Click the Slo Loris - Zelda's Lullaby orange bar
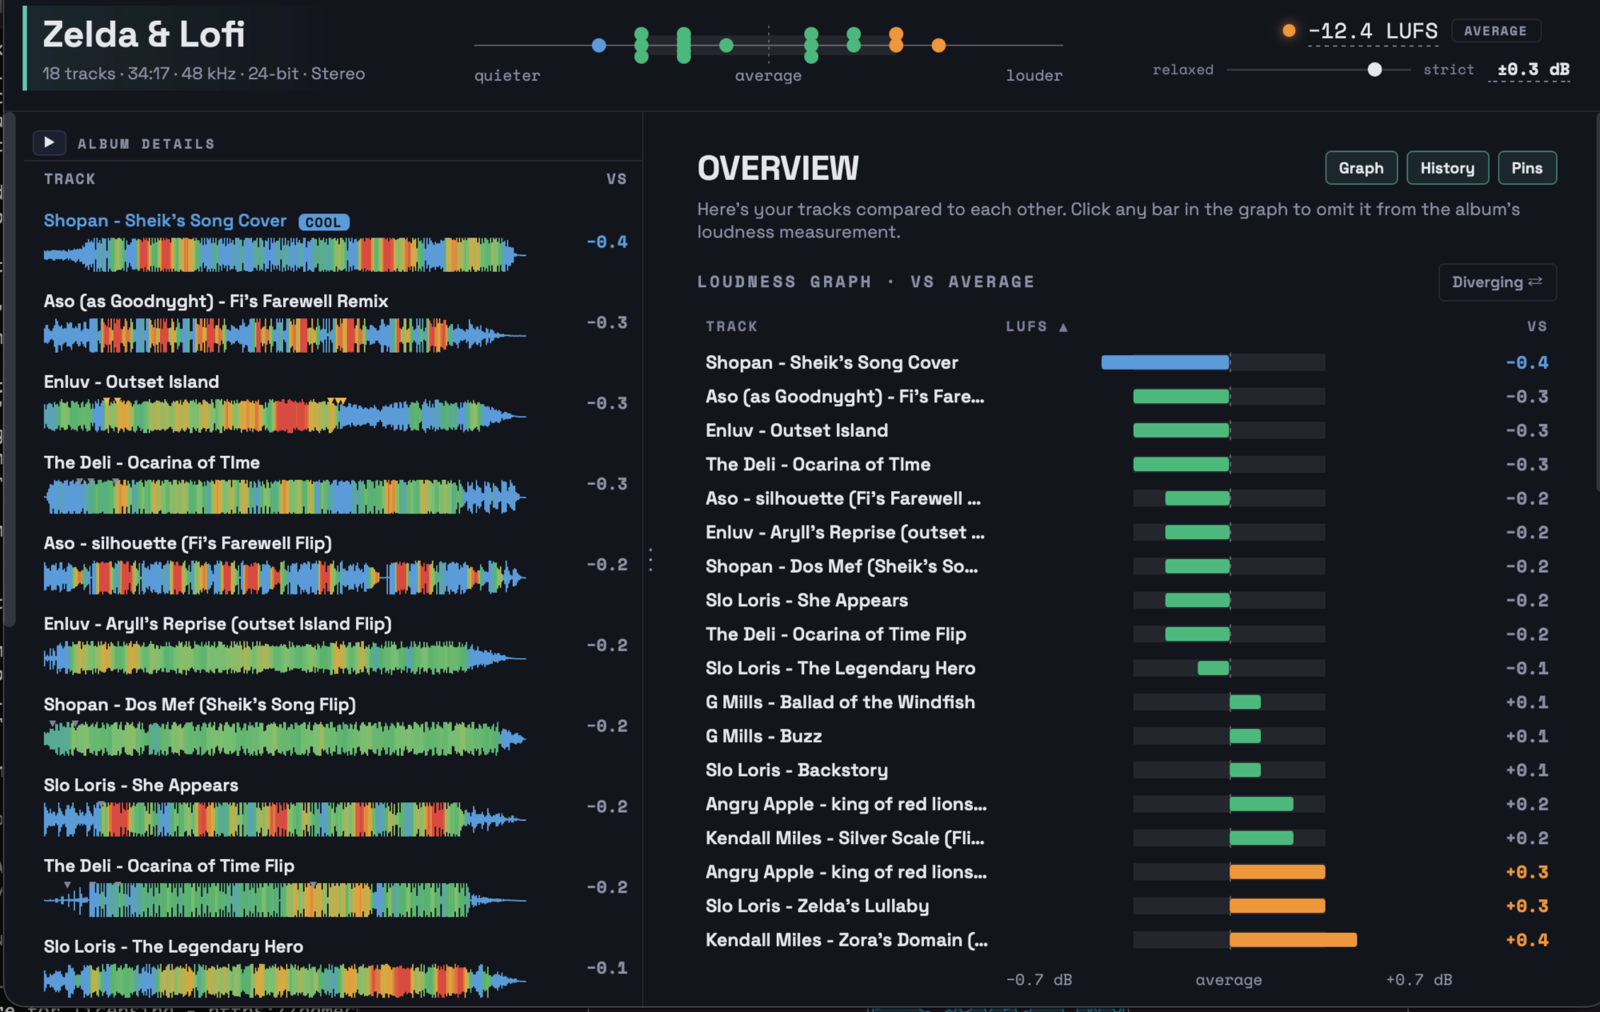The width and height of the screenshot is (1600, 1012). pos(1277,906)
